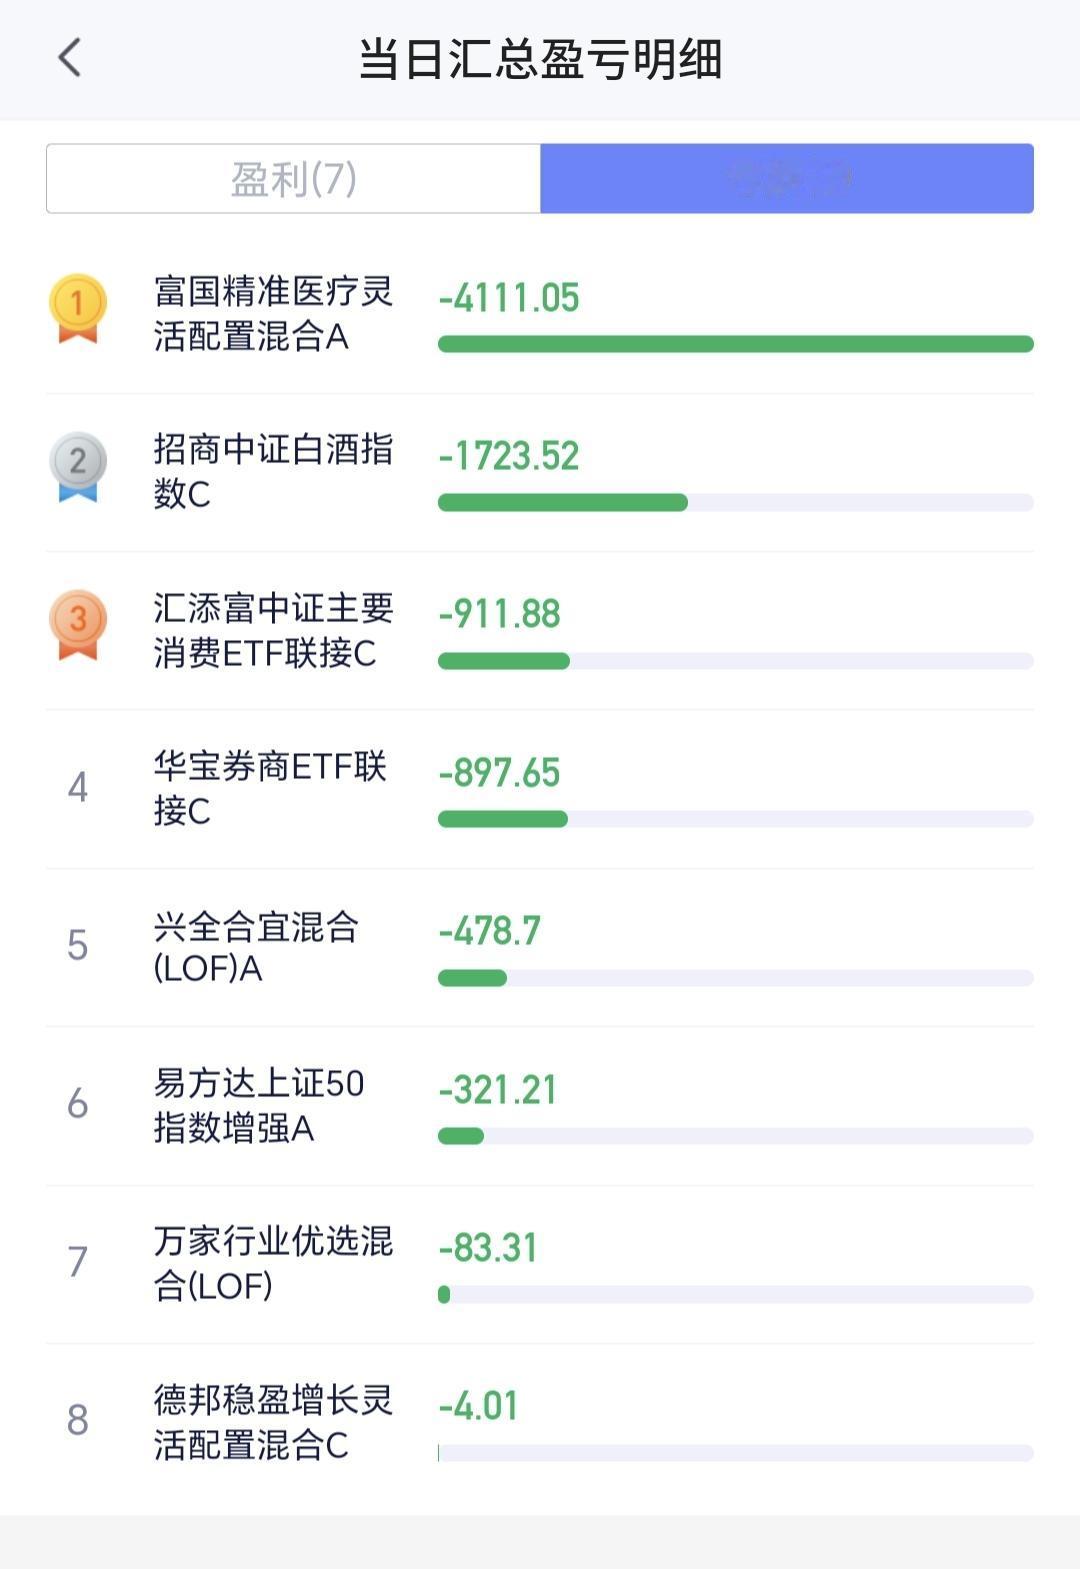This screenshot has width=1080, height=1569.
Task: Click the gold rank 1 medal icon
Action: (x=78, y=309)
